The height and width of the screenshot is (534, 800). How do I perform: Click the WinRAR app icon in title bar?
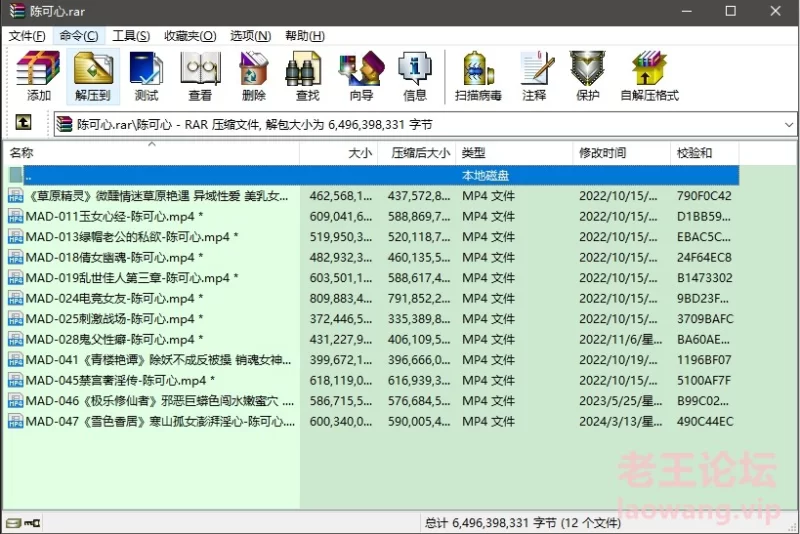17,11
